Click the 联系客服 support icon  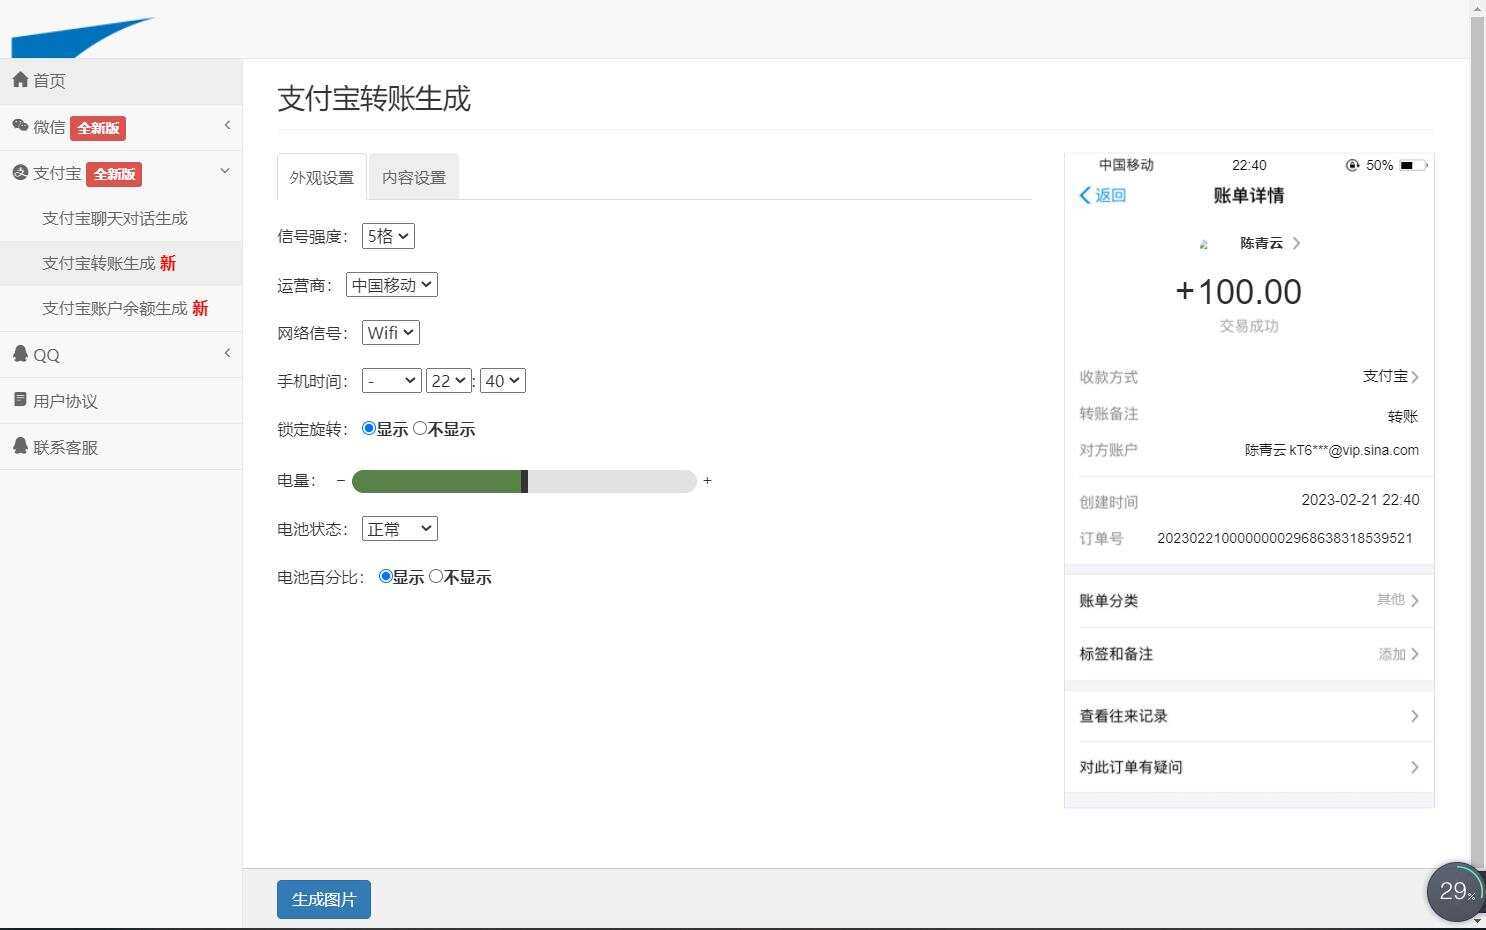coord(21,446)
